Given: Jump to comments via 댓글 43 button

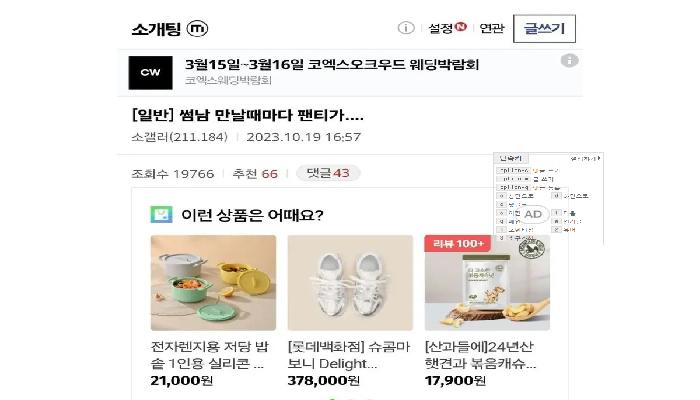Looking at the screenshot, I should pyautogui.click(x=328, y=173).
